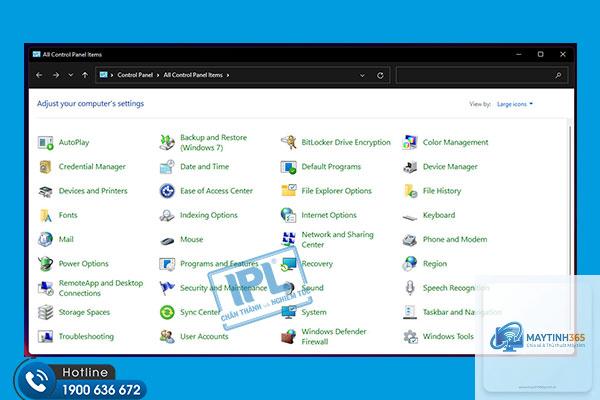
Task: Open the Recovery link
Action: pyautogui.click(x=317, y=264)
